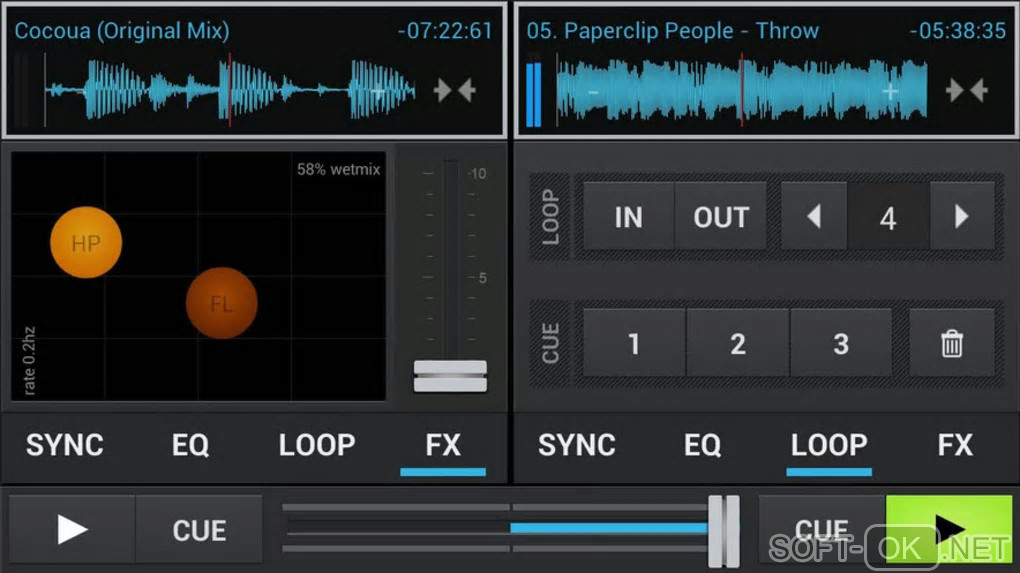1020x573 pixels.
Task: Click the 05. Paperclip People - Throw title
Action: click(673, 31)
